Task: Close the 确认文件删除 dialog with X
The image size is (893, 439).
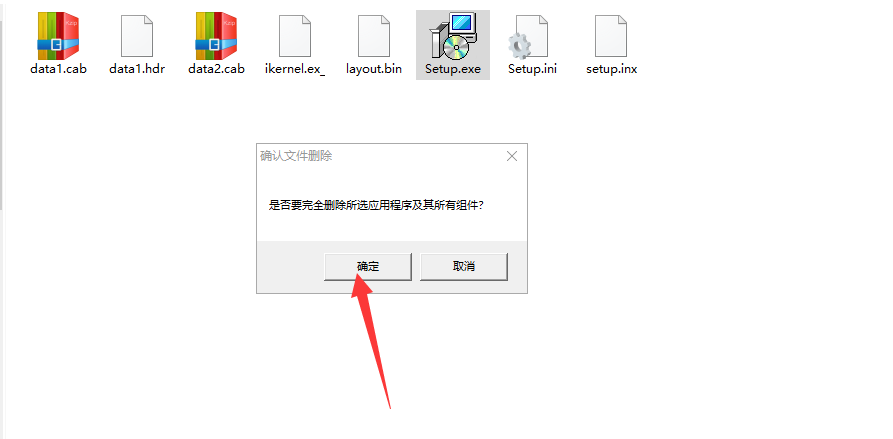Action: tap(512, 156)
